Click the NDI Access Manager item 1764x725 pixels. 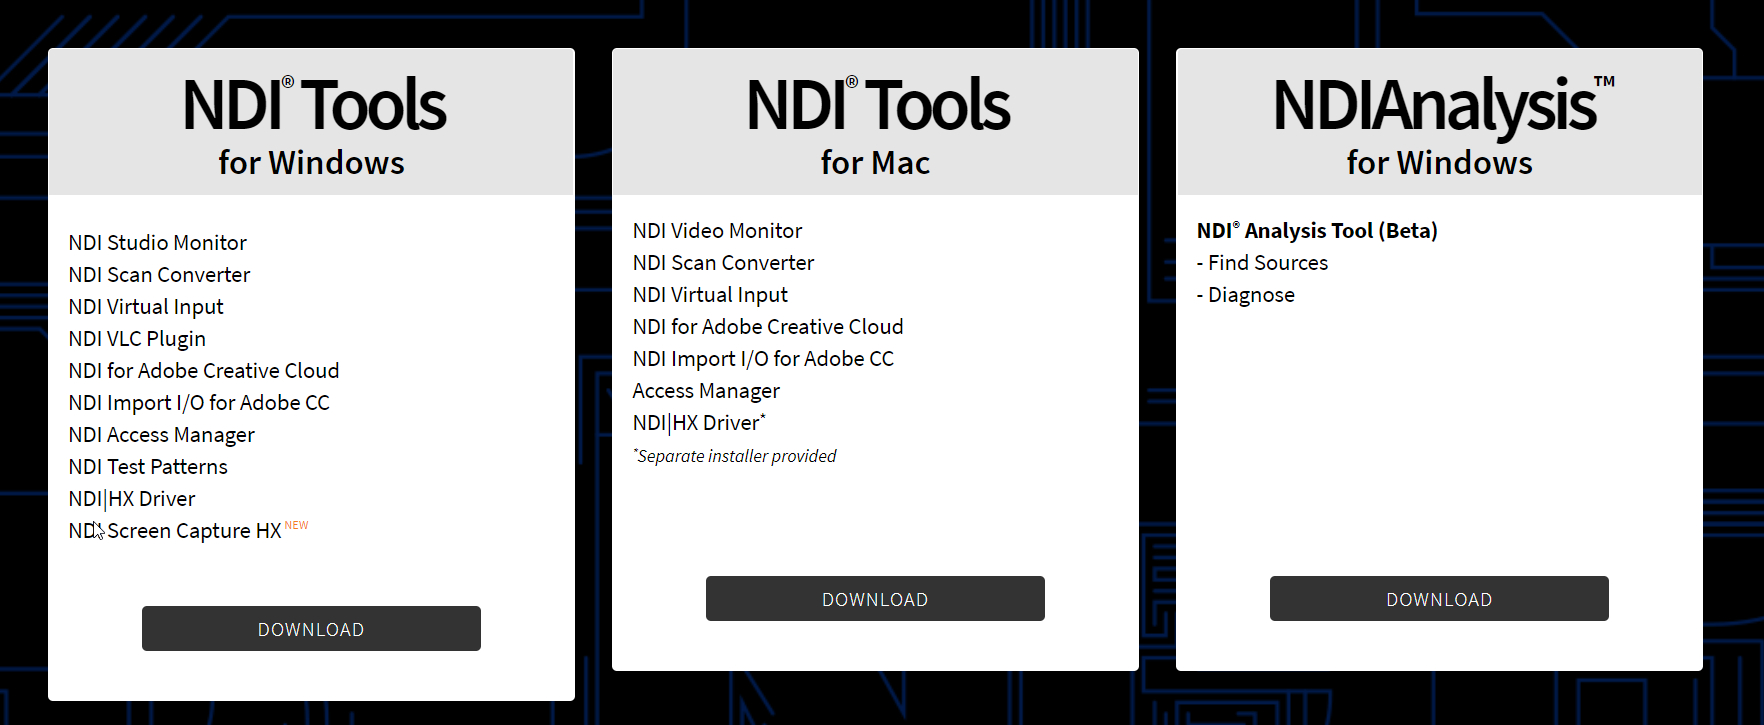(161, 435)
